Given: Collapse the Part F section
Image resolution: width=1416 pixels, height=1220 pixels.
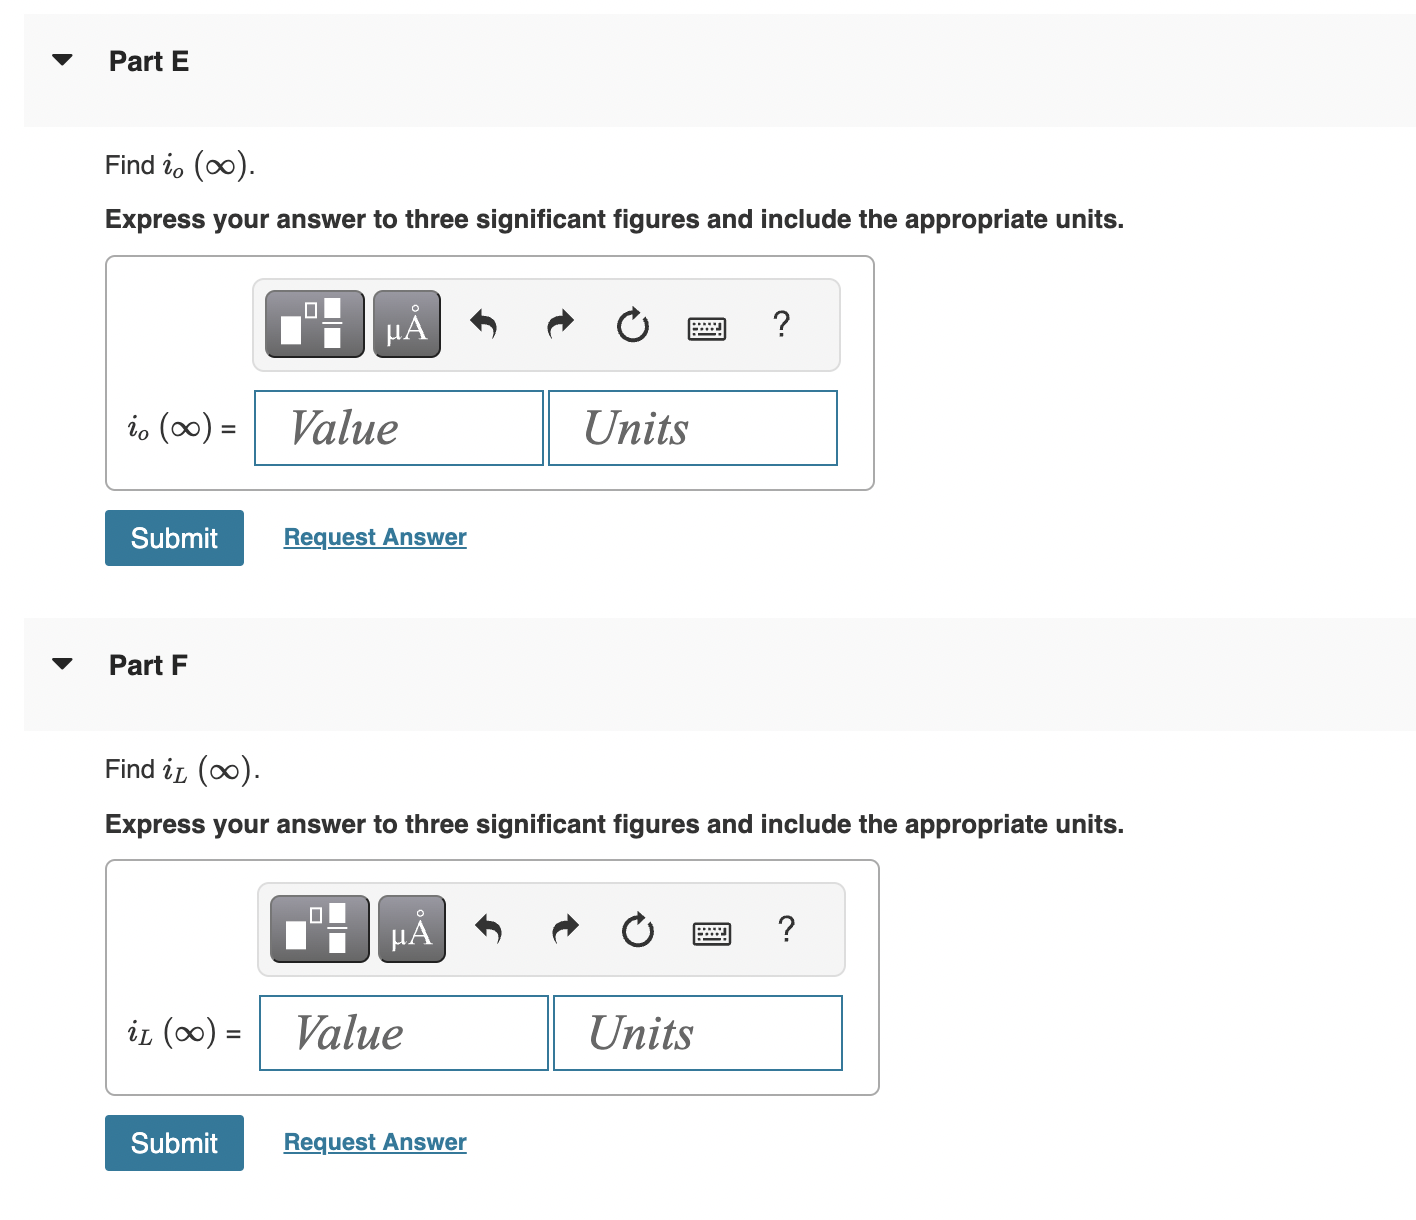Looking at the screenshot, I should point(61,663).
